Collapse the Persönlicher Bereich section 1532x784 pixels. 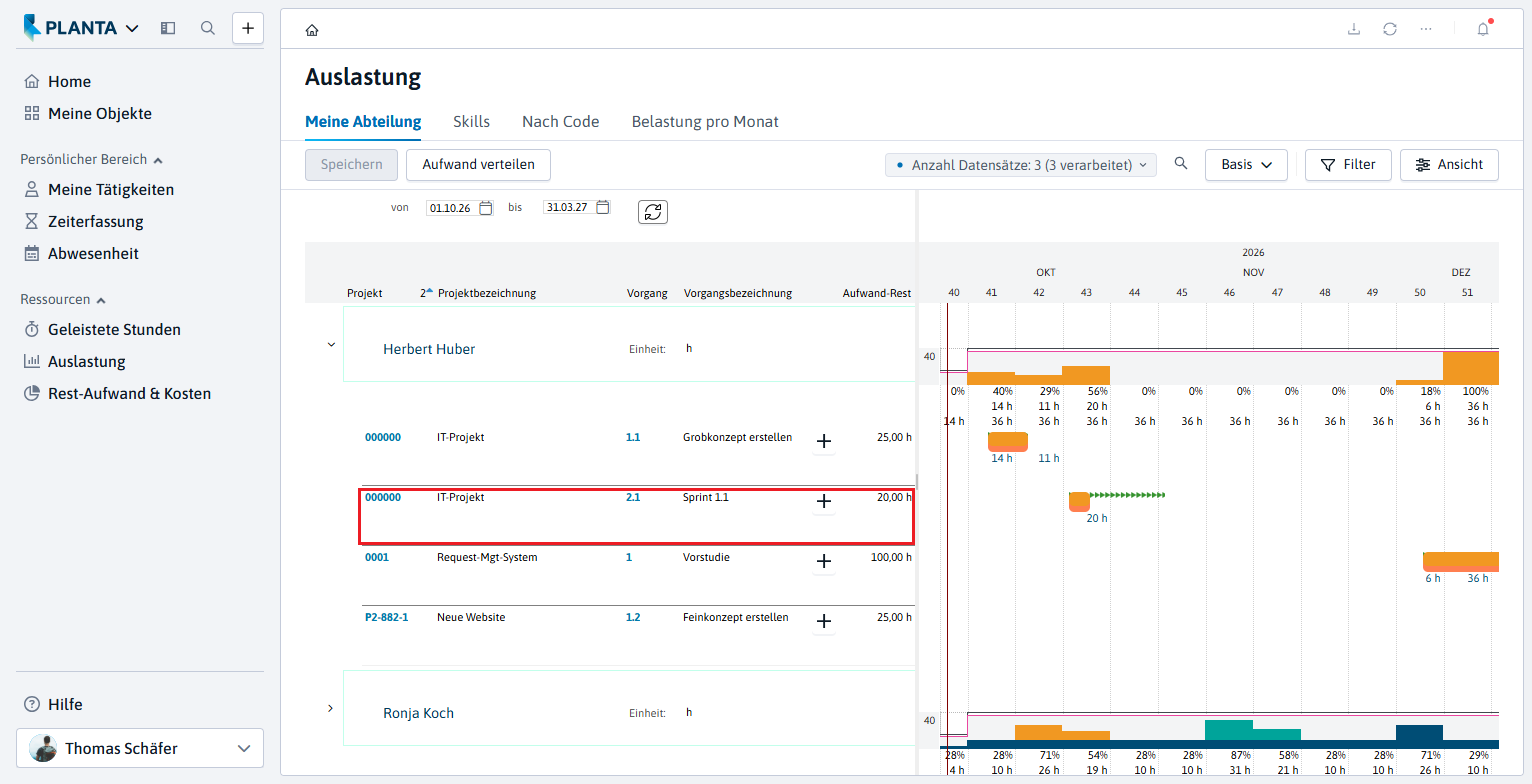pyautogui.click(x=92, y=159)
